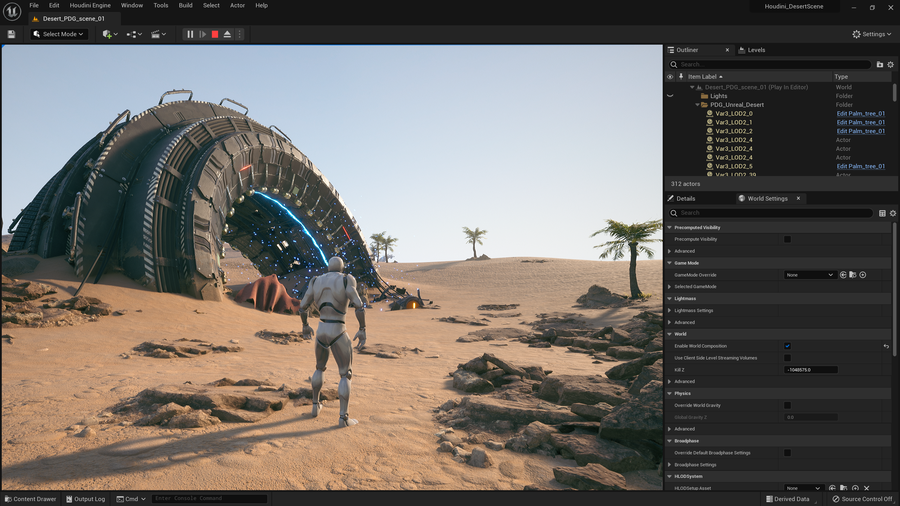900x506 pixels.
Task: Open the Houdini Engine menu
Action: (x=90, y=6)
